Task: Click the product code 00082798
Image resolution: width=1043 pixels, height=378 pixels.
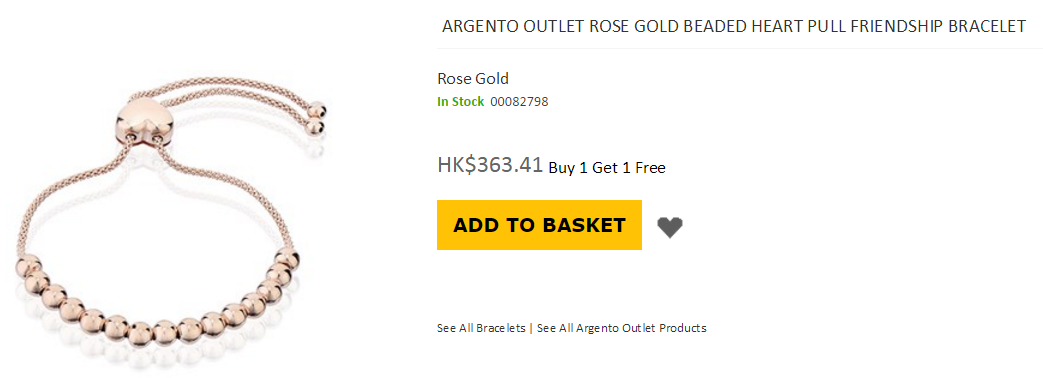Action: pyautogui.click(x=520, y=102)
